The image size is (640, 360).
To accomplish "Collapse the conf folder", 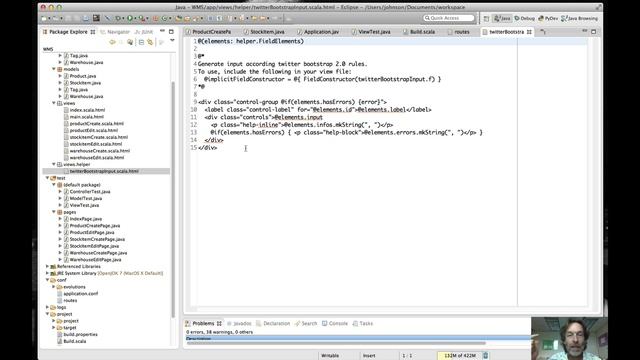I will point(47,280).
